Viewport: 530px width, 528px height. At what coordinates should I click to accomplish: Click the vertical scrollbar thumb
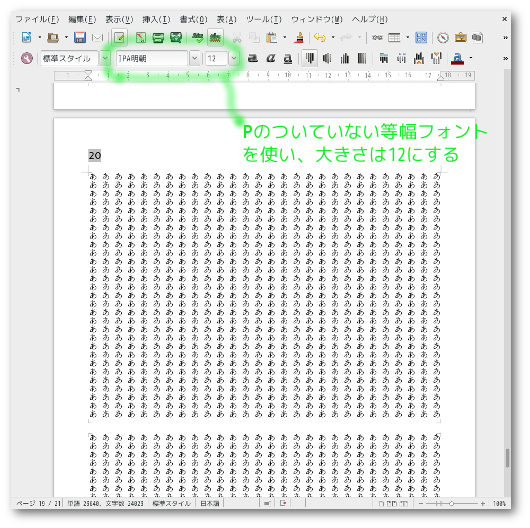click(507, 458)
